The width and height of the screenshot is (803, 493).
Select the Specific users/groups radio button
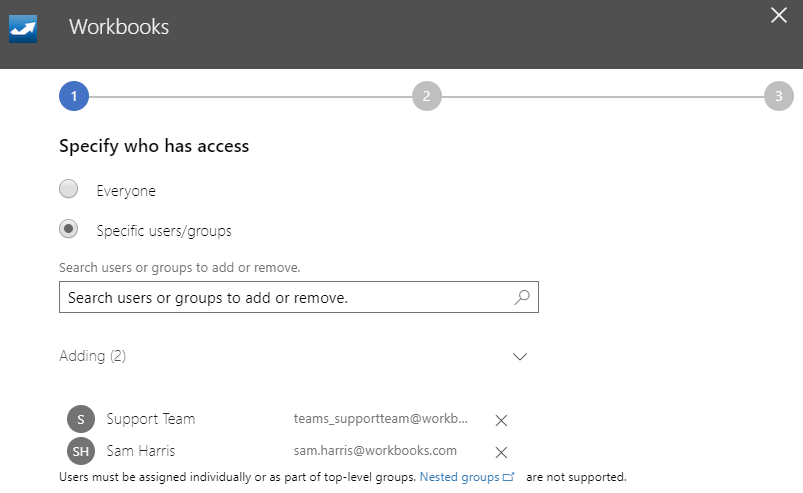(x=69, y=229)
